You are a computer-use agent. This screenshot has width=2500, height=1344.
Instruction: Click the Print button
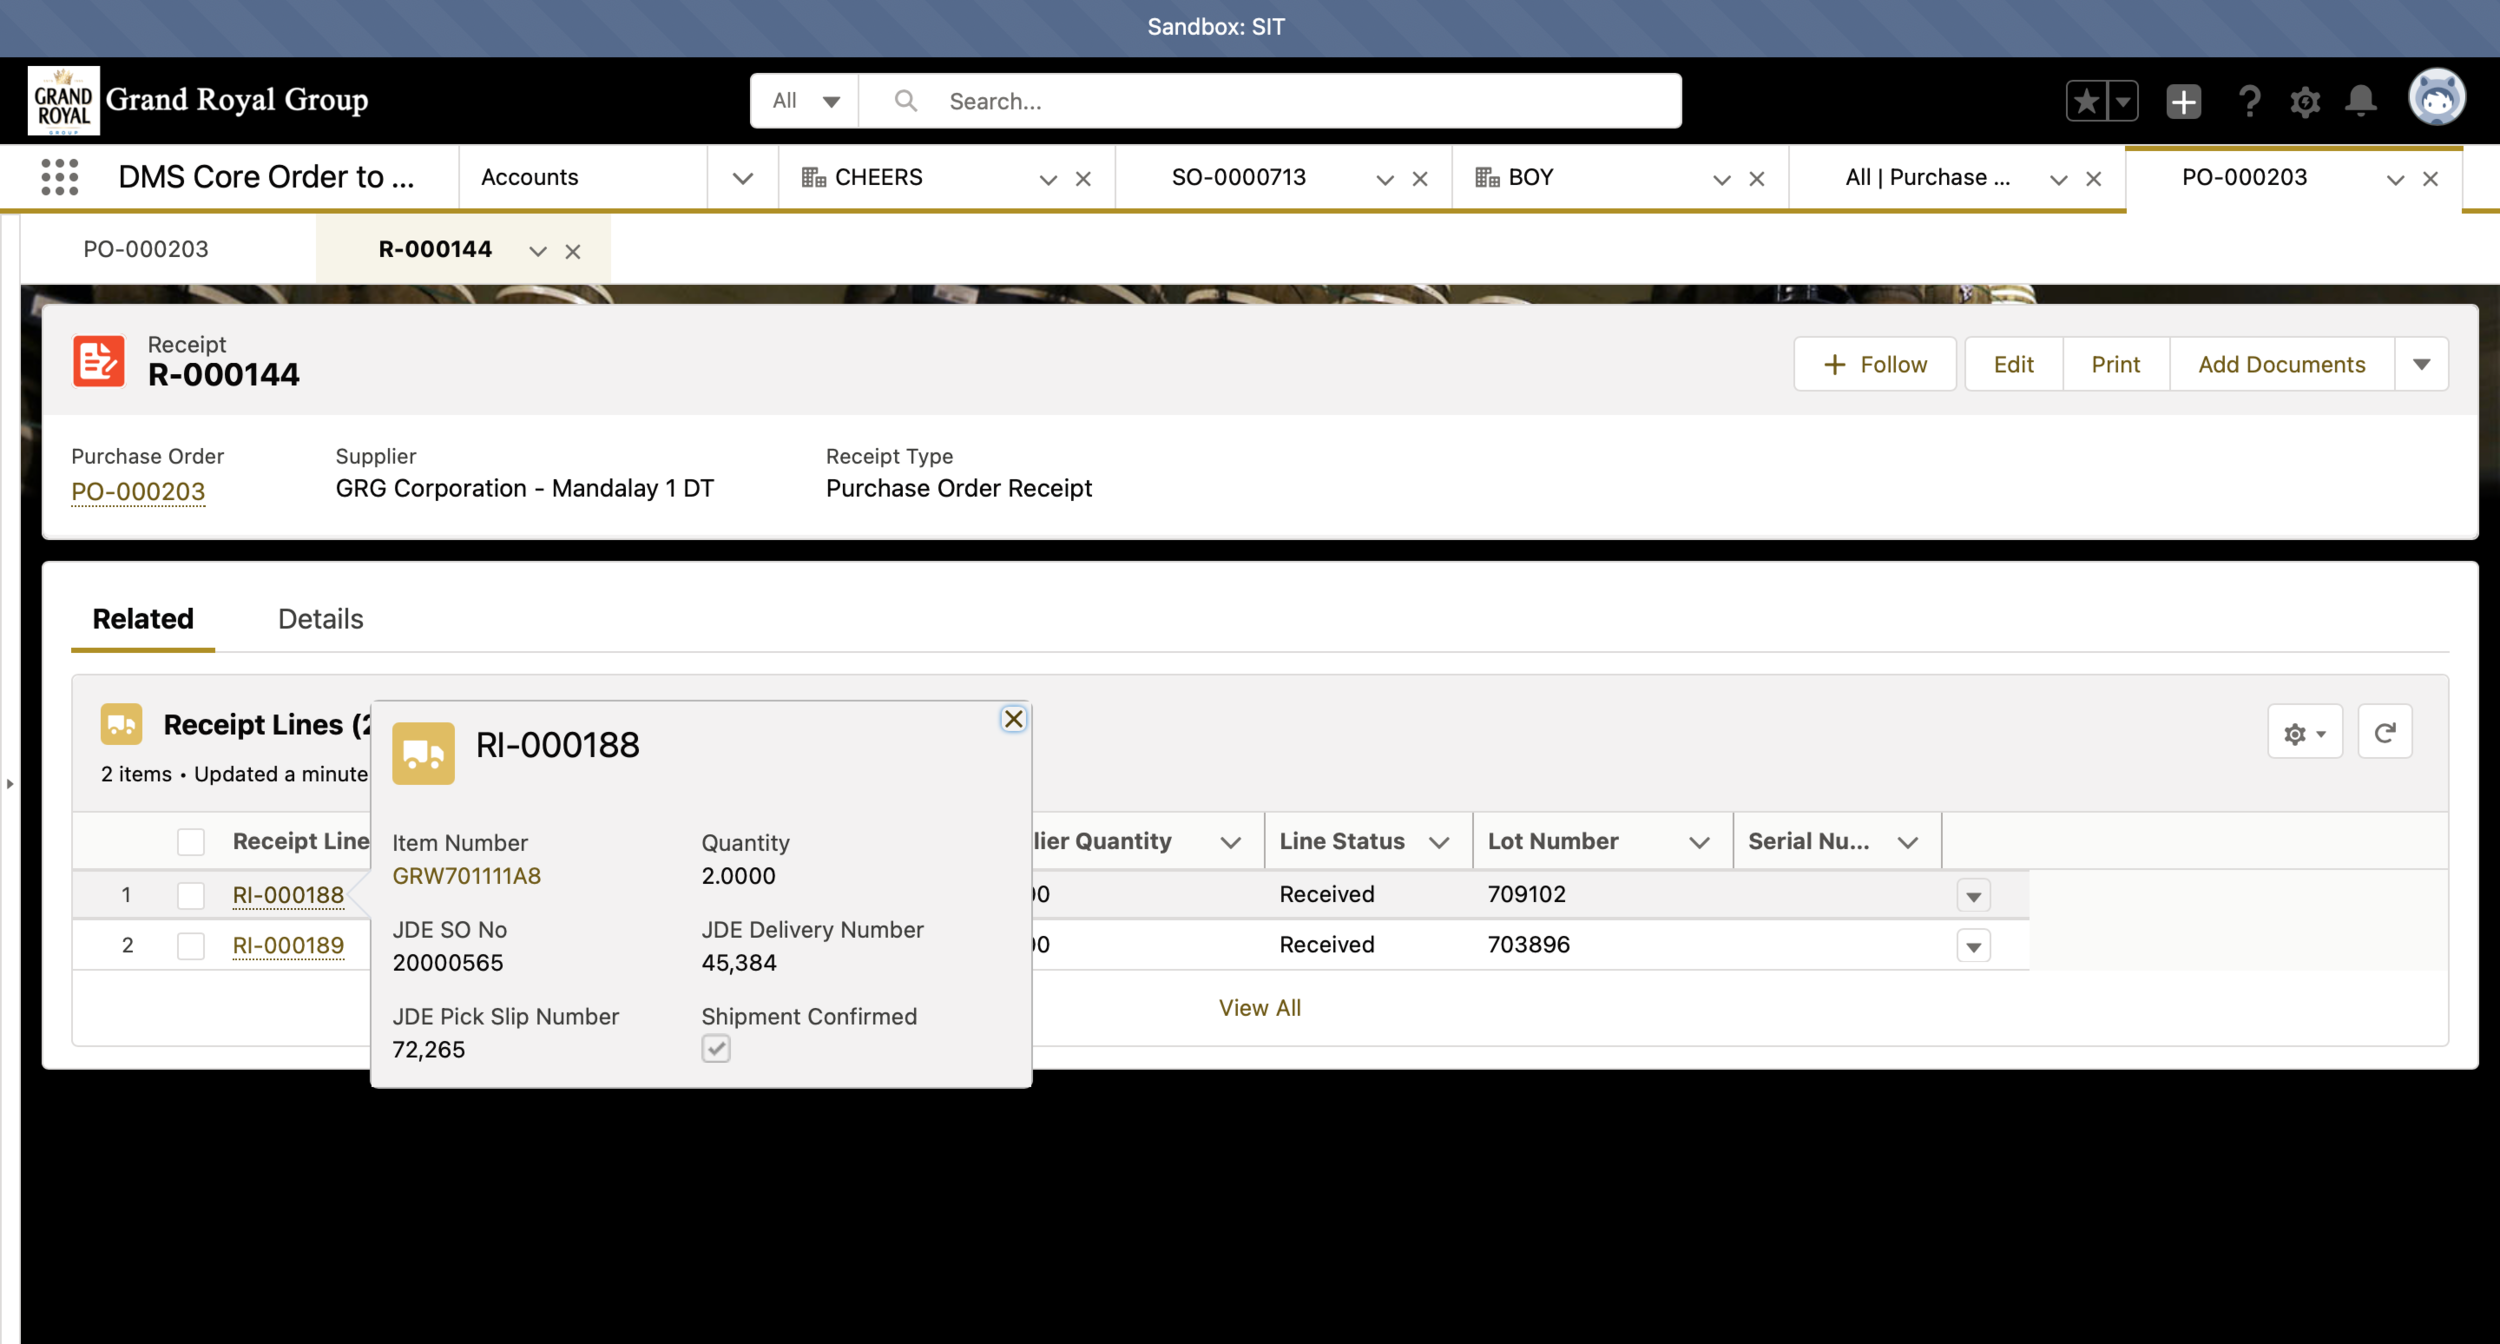pos(2115,364)
